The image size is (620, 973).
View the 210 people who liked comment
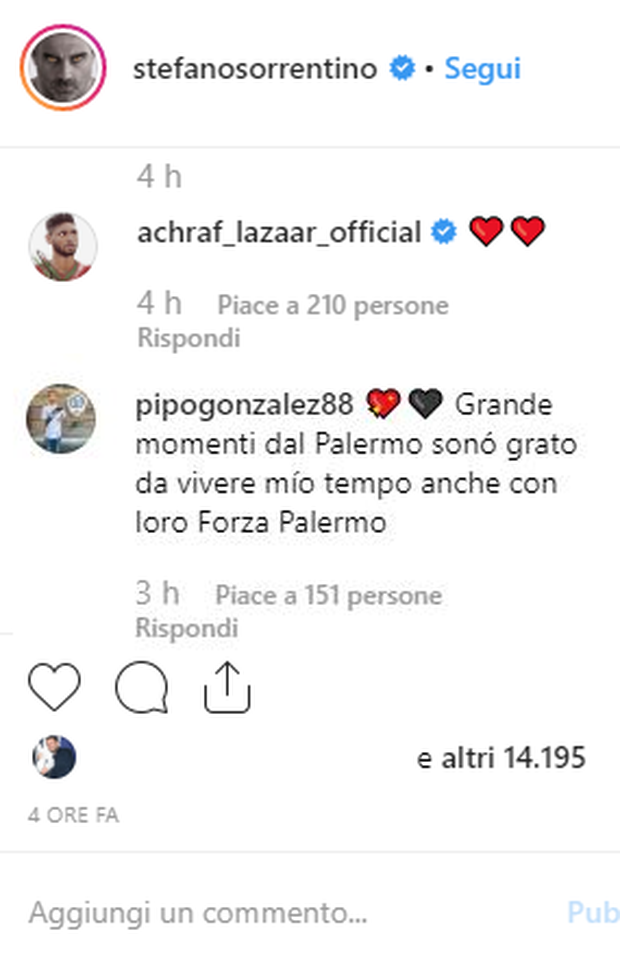(333, 305)
